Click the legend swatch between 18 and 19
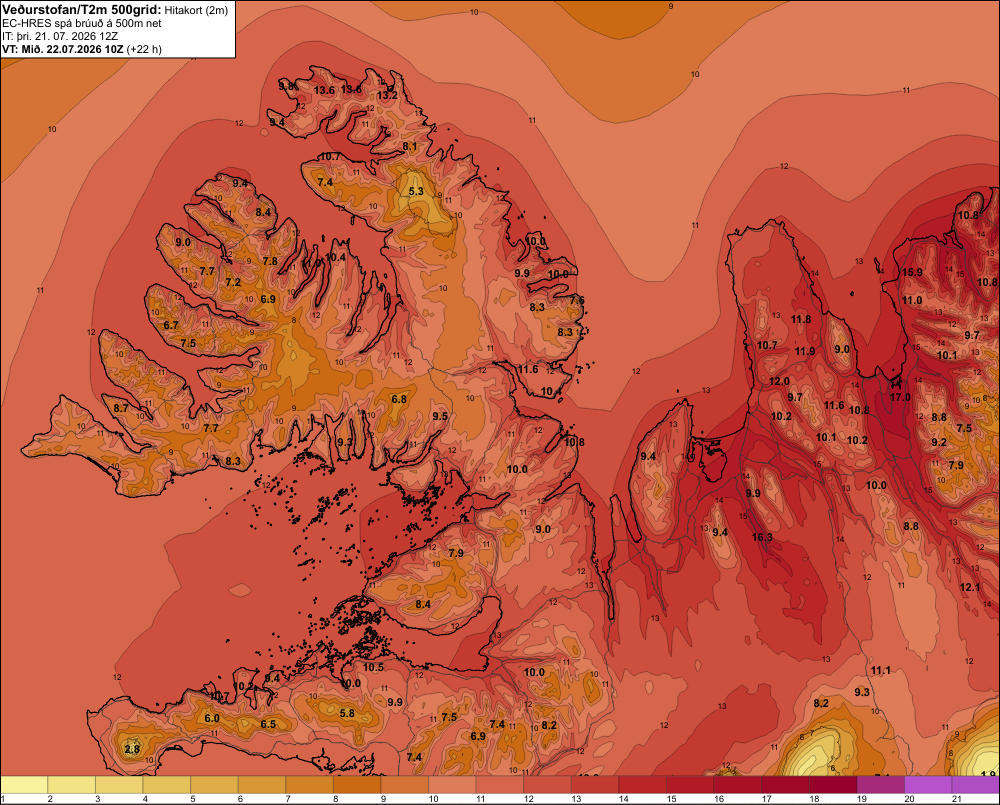Viewport: 1000px width, 805px height. coord(833,785)
